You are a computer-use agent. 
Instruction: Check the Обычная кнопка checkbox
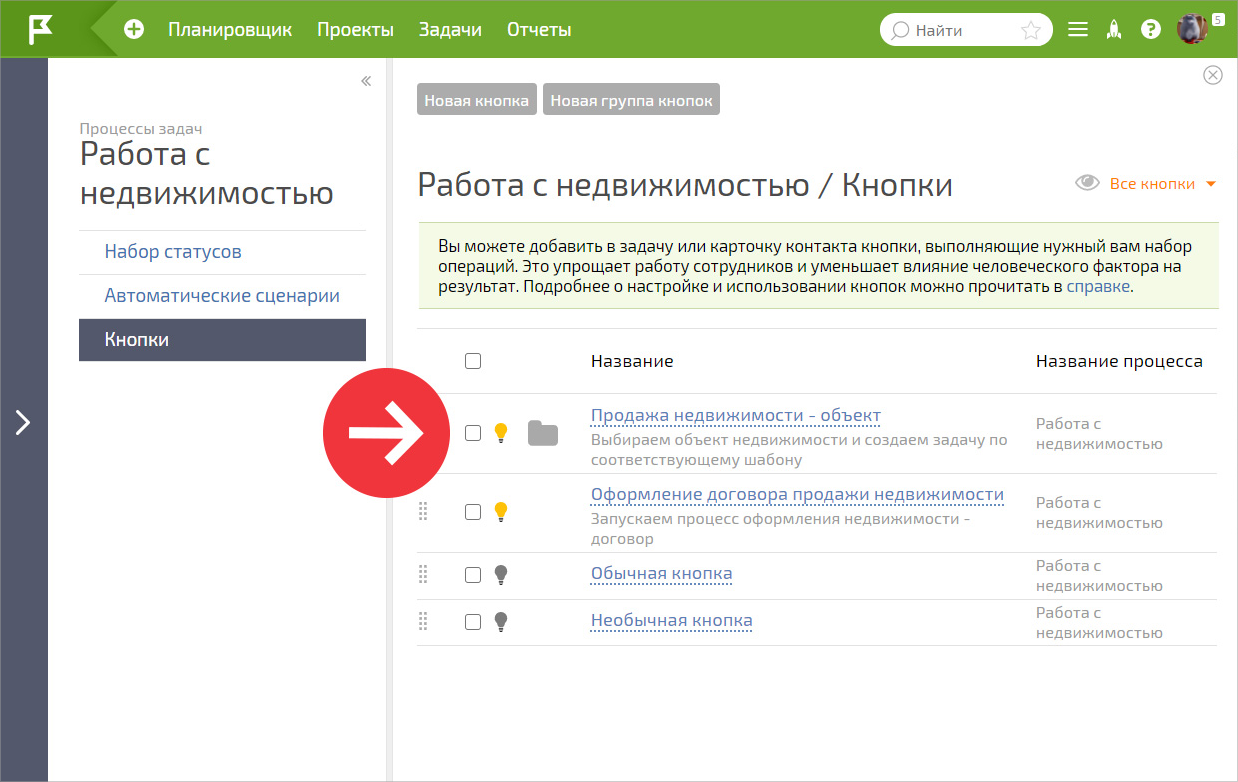pos(473,575)
